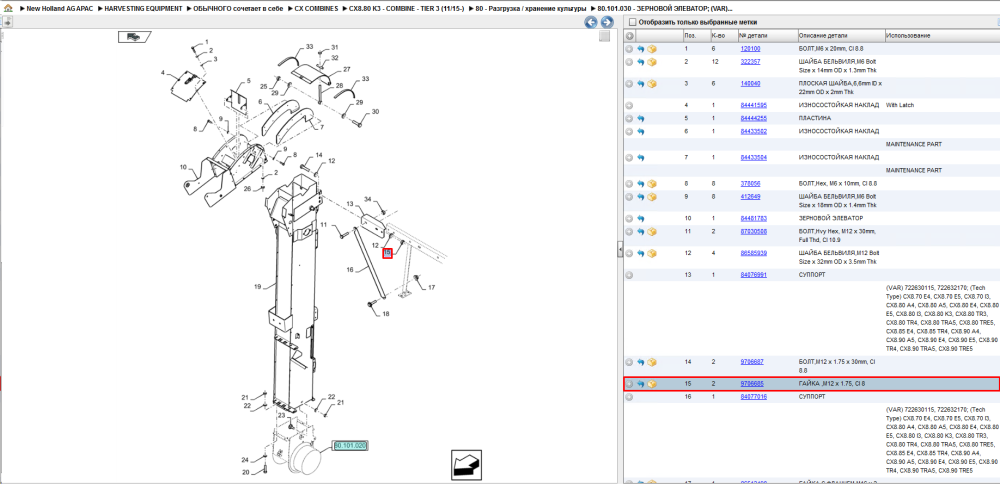Click the blue arrow icon on position 3 row
1000x484 pixels.
tap(640, 84)
